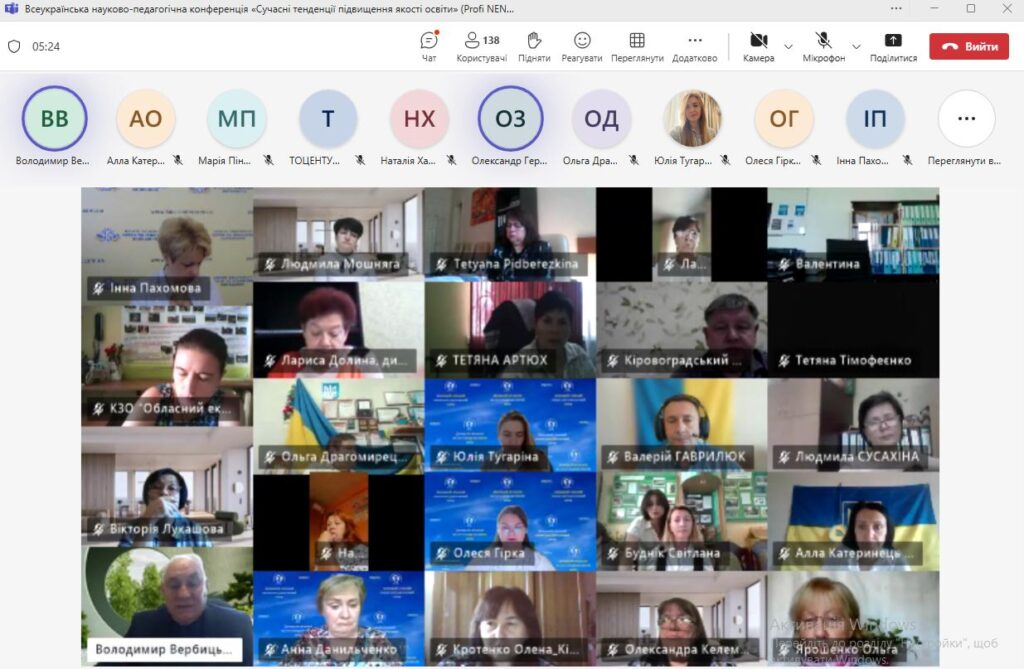Screen dimensions: 1024x669
Task: Open the Chat panel
Action: click(429, 46)
